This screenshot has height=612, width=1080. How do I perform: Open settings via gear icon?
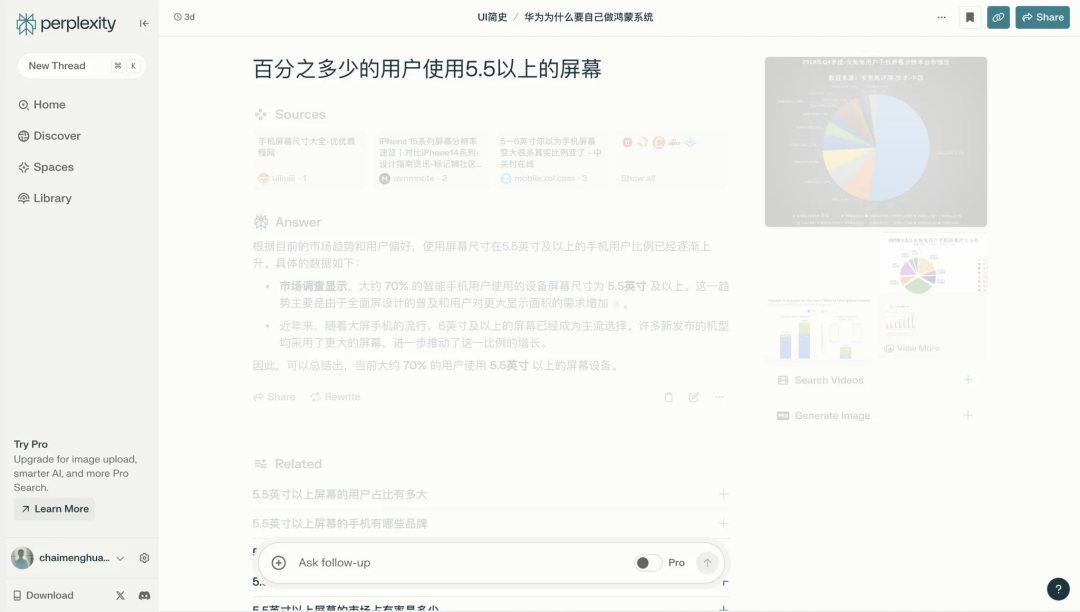pos(144,558)
